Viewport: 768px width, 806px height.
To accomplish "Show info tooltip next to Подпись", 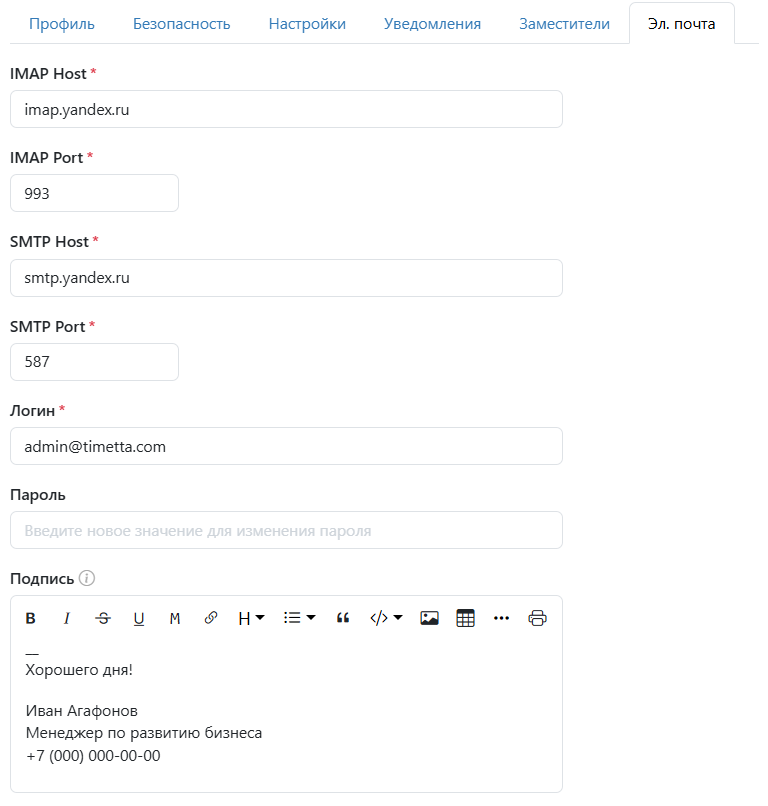I will click(87, 578).
